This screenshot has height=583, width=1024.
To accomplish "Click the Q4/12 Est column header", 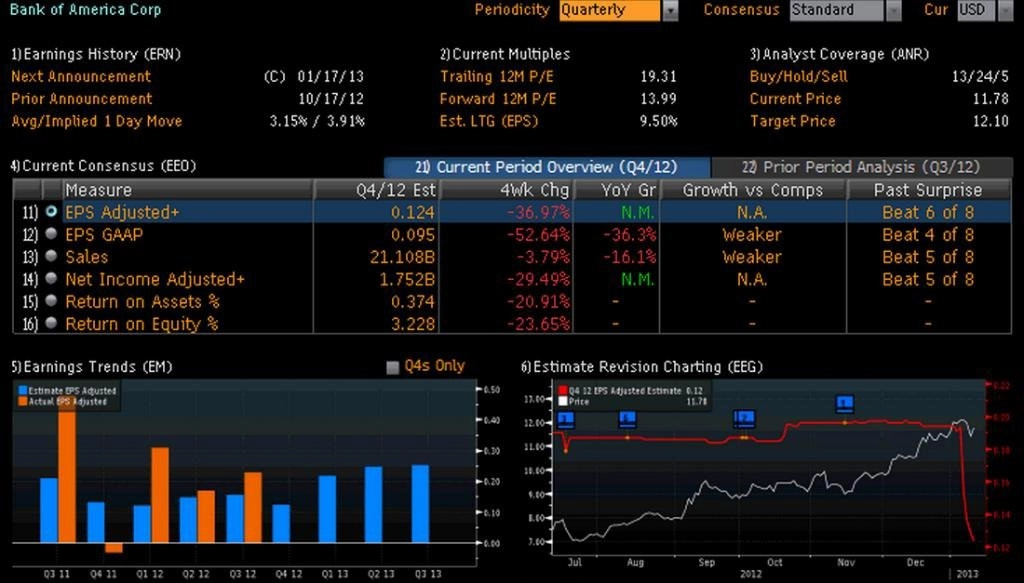I will coord(377,190).
